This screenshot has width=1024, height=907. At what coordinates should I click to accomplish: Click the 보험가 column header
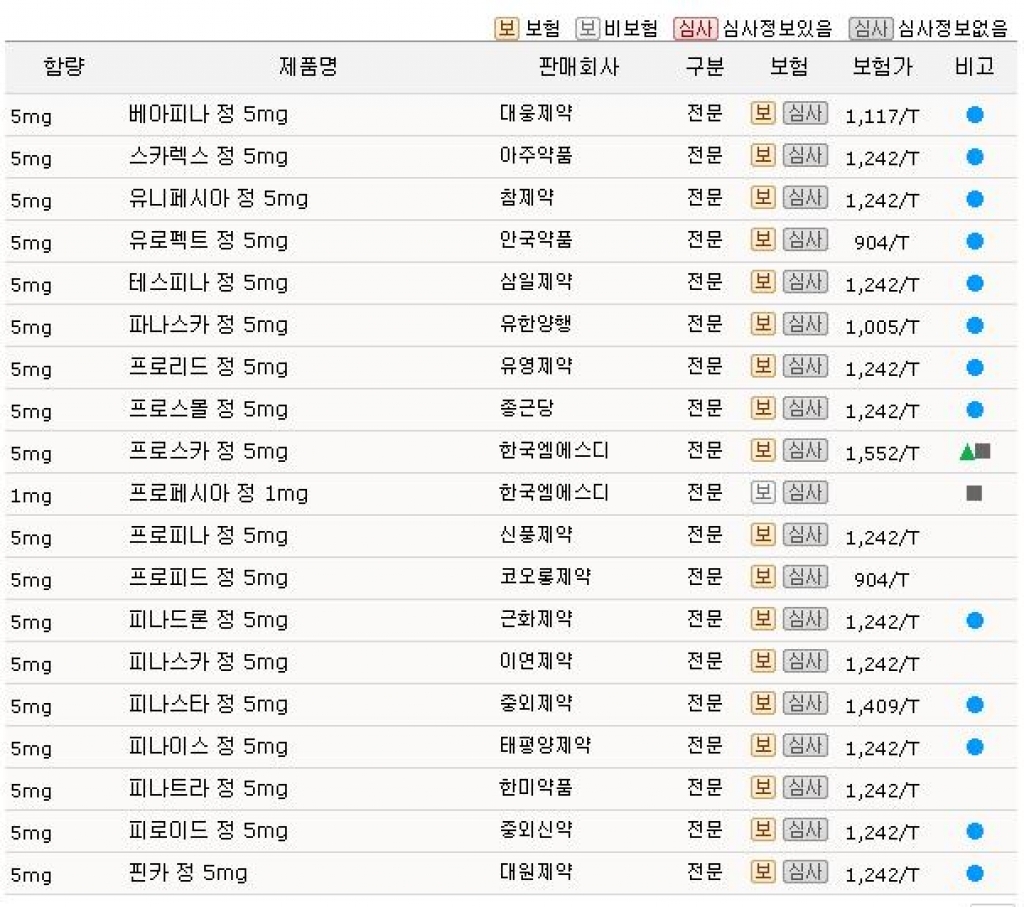coord(882,67)
